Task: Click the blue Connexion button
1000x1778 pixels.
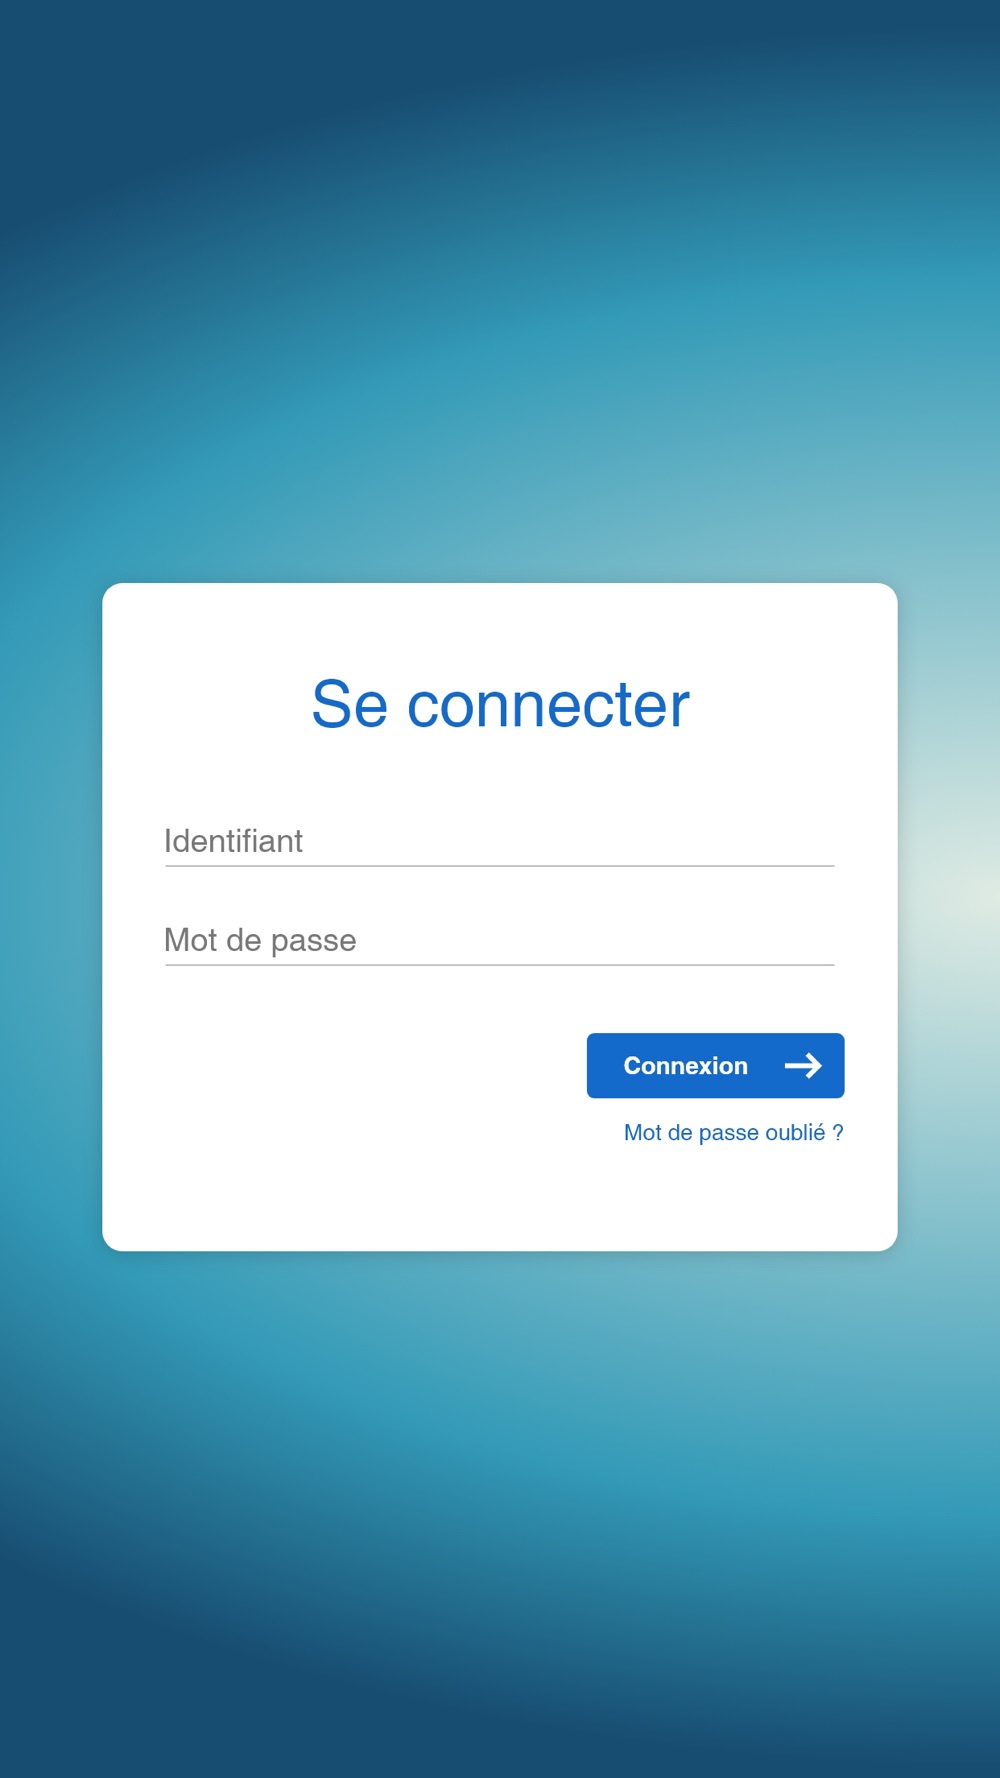Action: (715, 1066)
